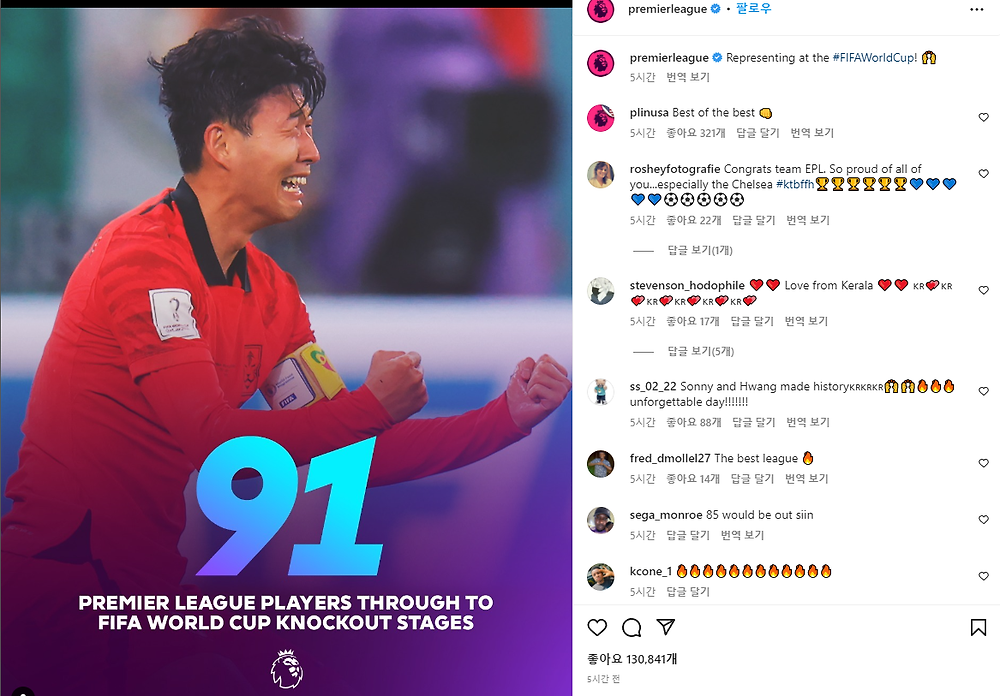This screenshot has width=1000, height=696.
Task: Open the comment bubble icon
Action: [x=631, y=628]
